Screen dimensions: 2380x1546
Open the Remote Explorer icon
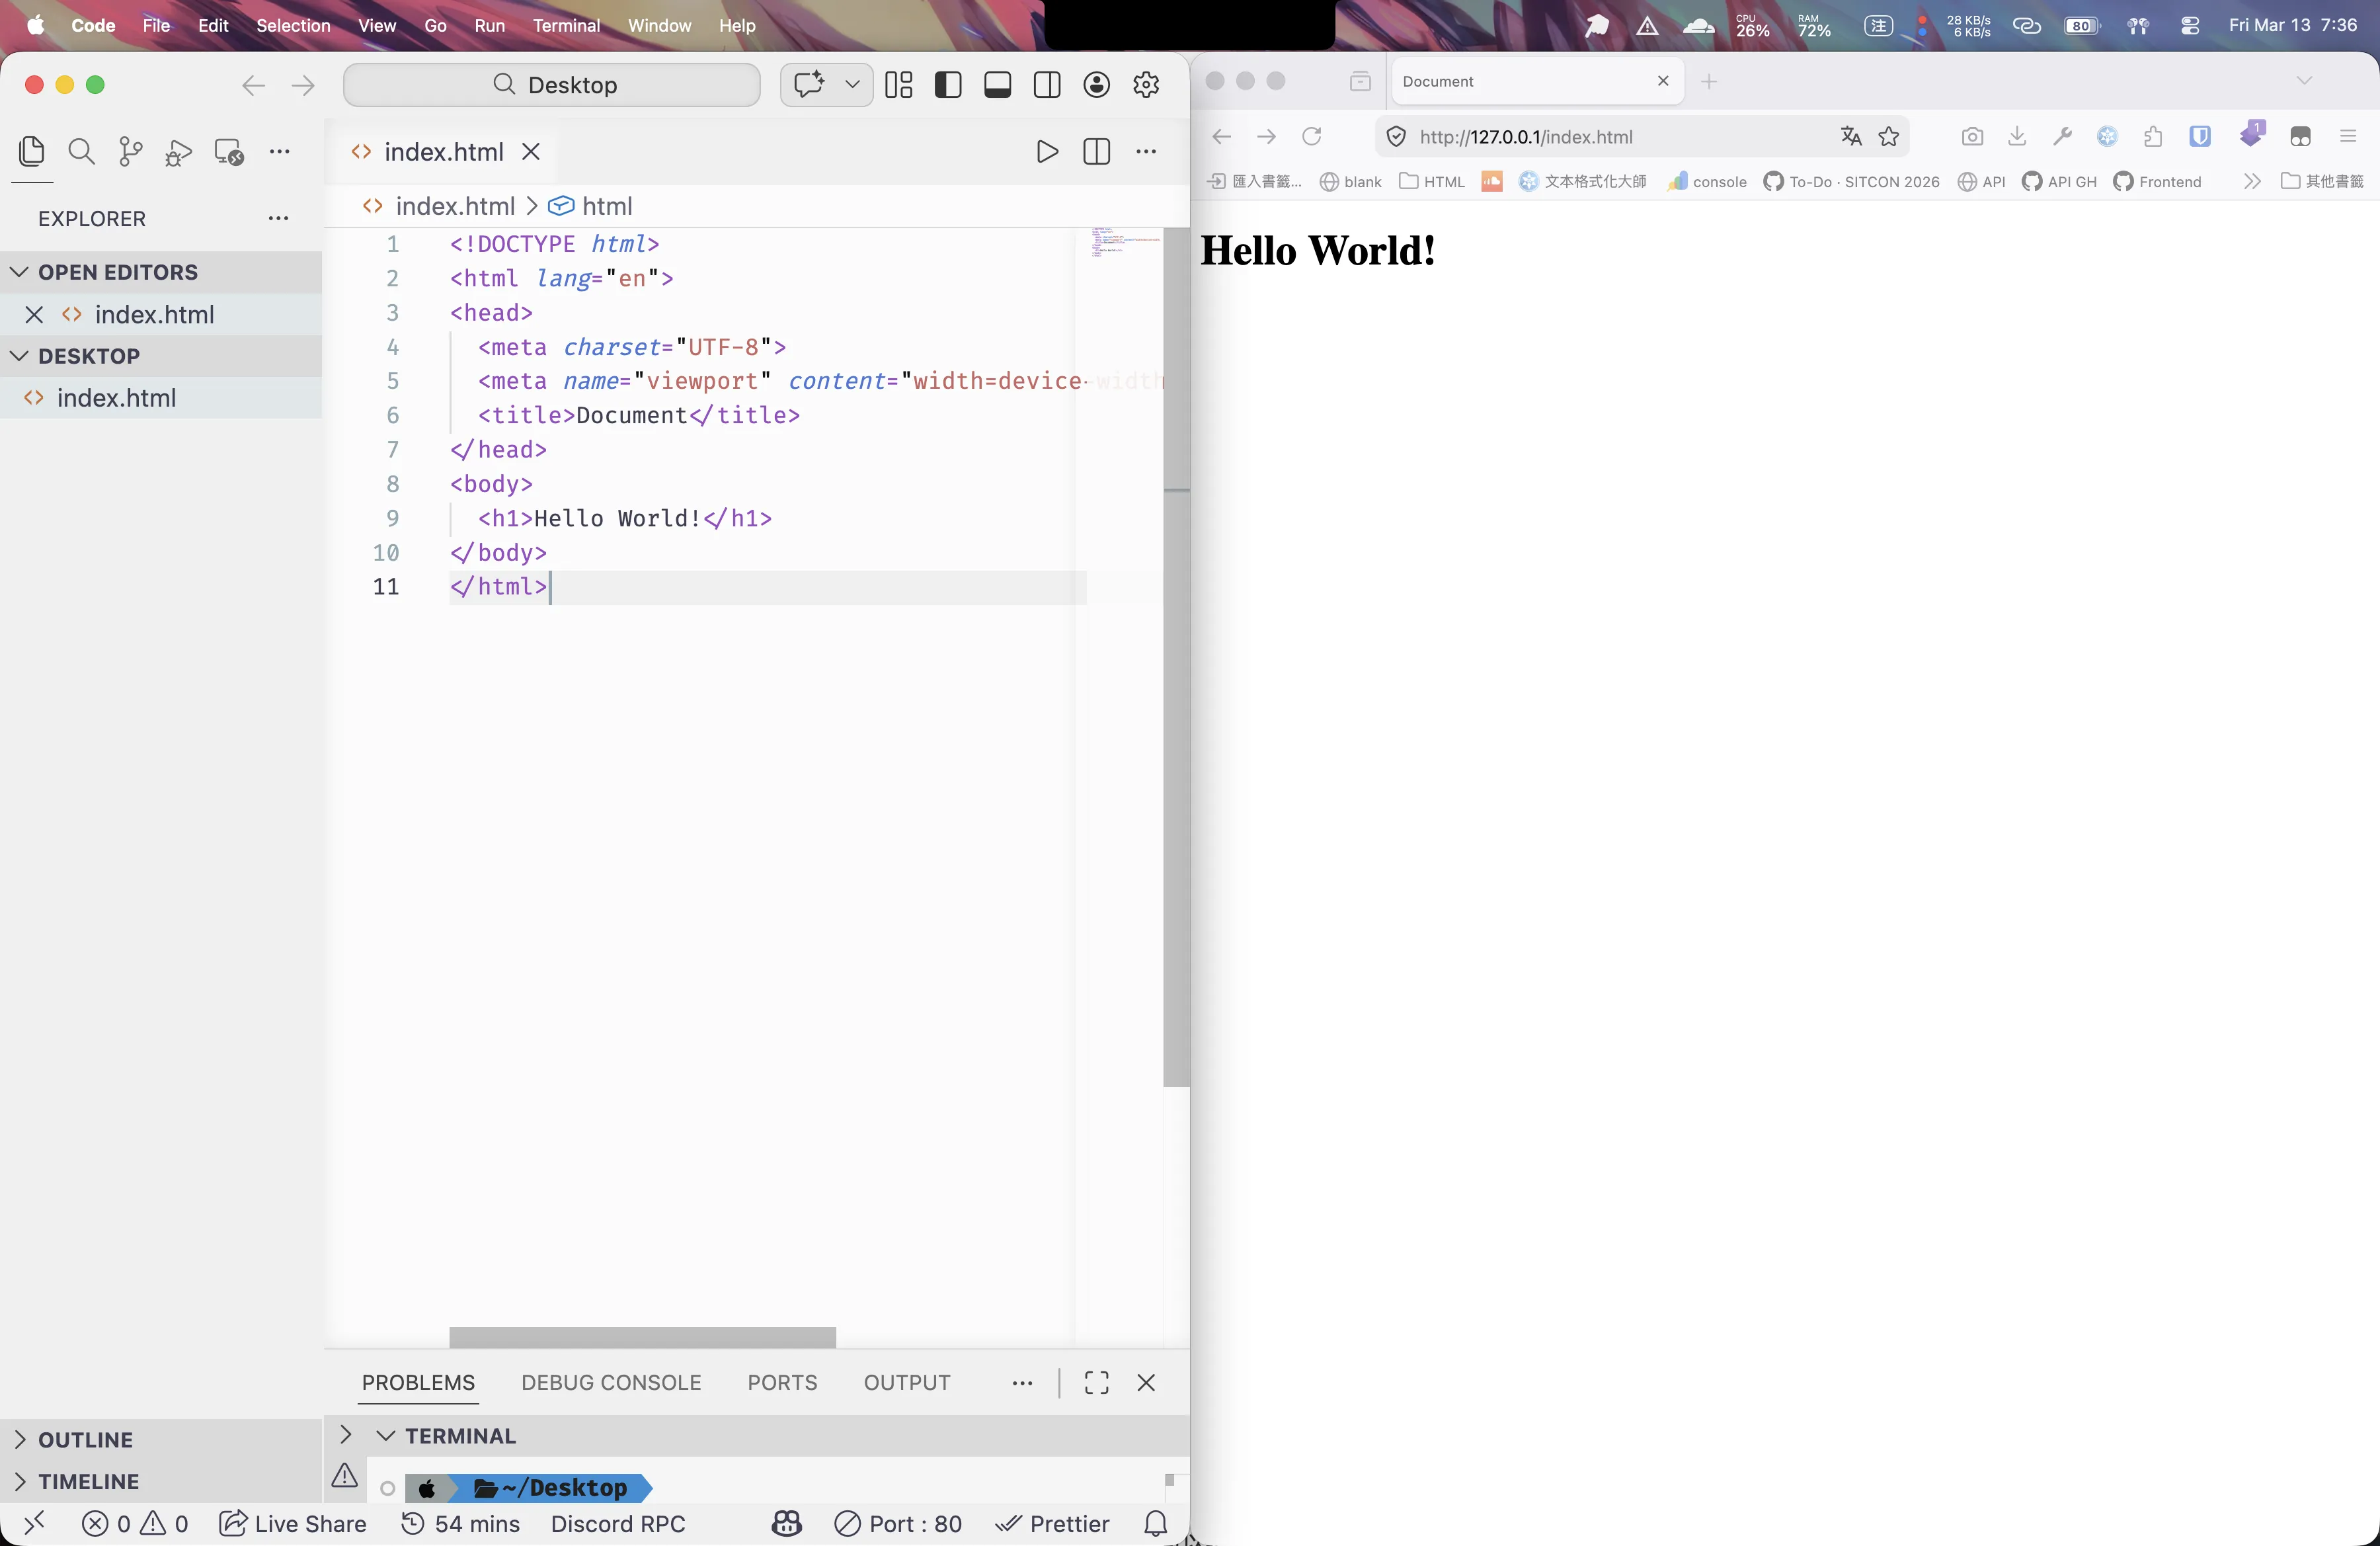[x=228, y=152]
